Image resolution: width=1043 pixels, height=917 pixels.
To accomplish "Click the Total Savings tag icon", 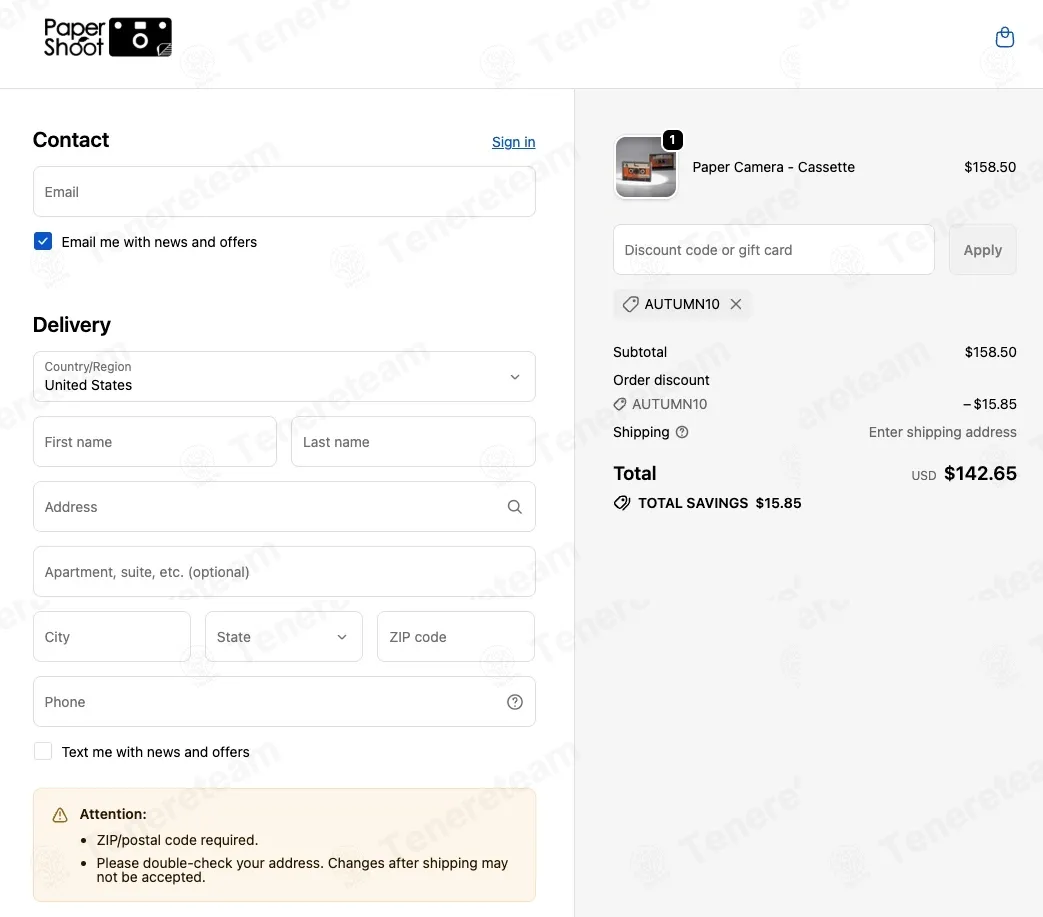I will [x=622, y=503].
